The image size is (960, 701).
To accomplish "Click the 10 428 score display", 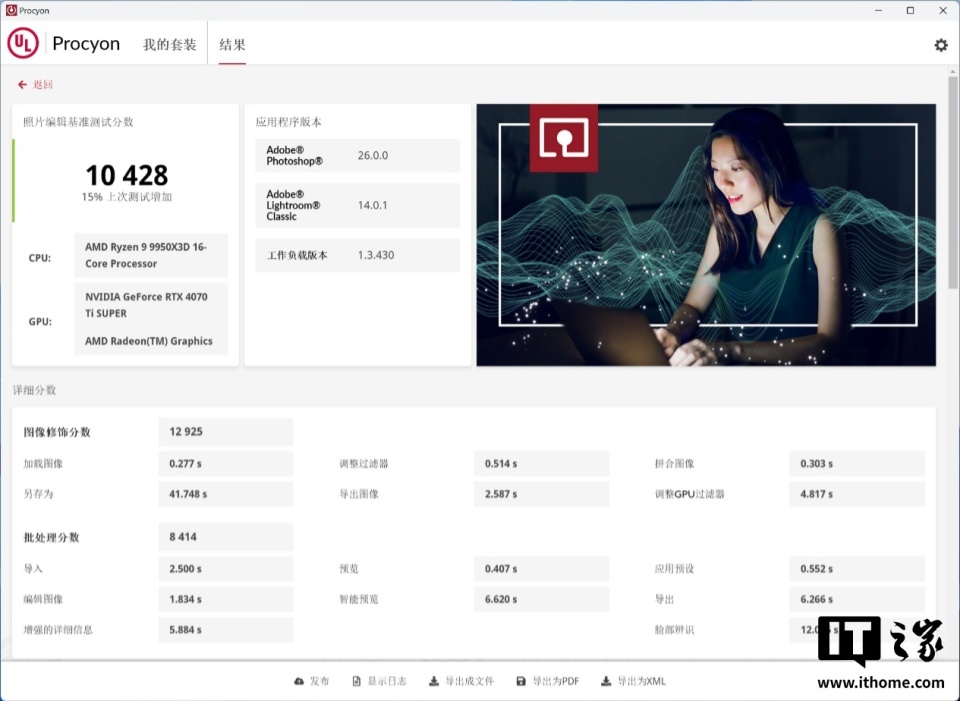I will click(125, 174).
